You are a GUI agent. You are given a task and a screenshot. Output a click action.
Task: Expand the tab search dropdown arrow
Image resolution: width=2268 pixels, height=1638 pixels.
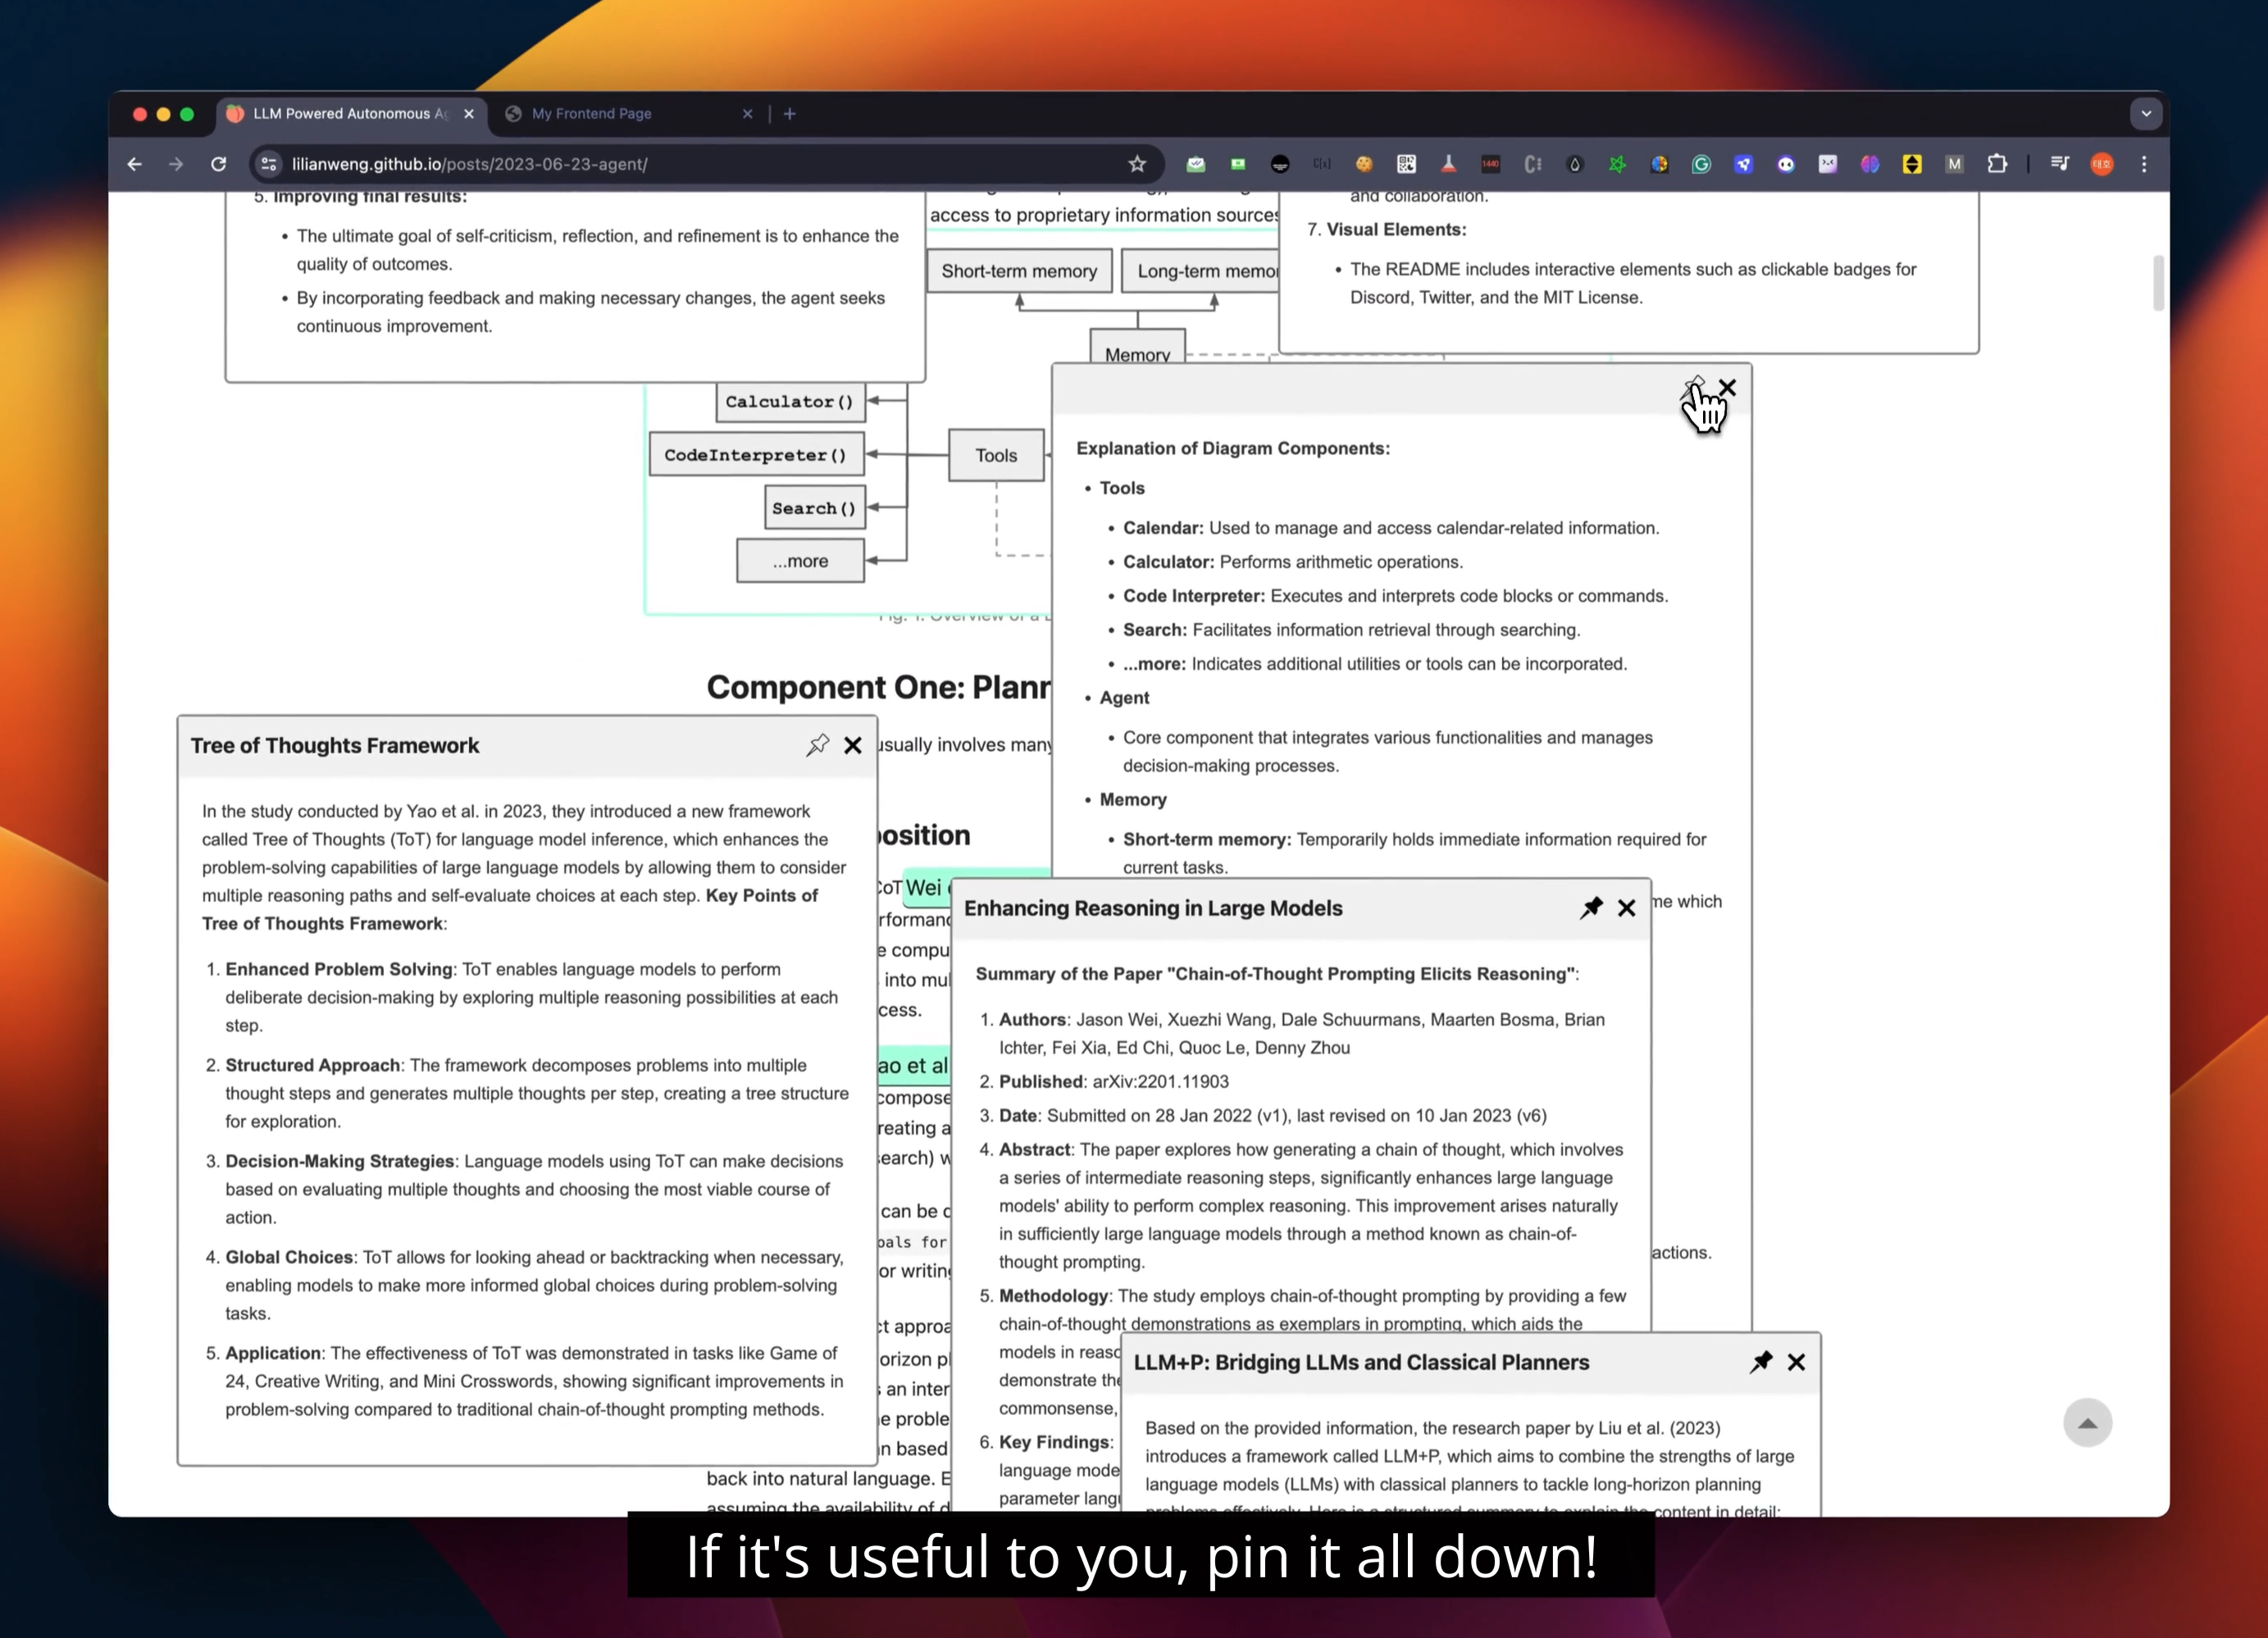click(x=2146, y=114)
